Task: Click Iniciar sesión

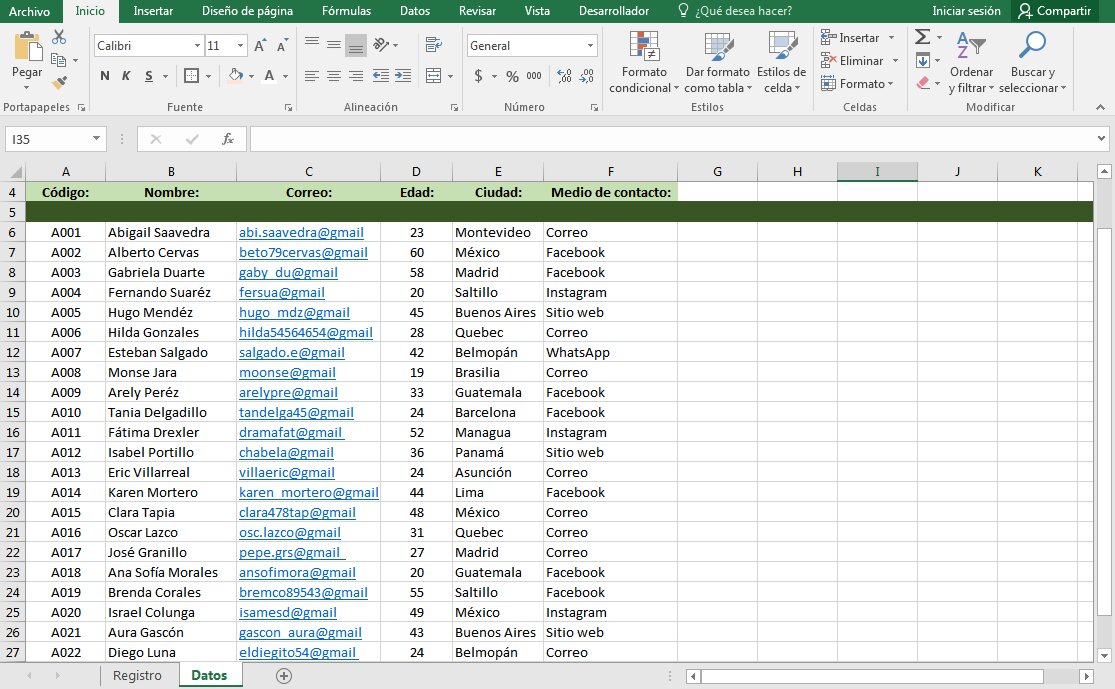Action: [966, 11]
